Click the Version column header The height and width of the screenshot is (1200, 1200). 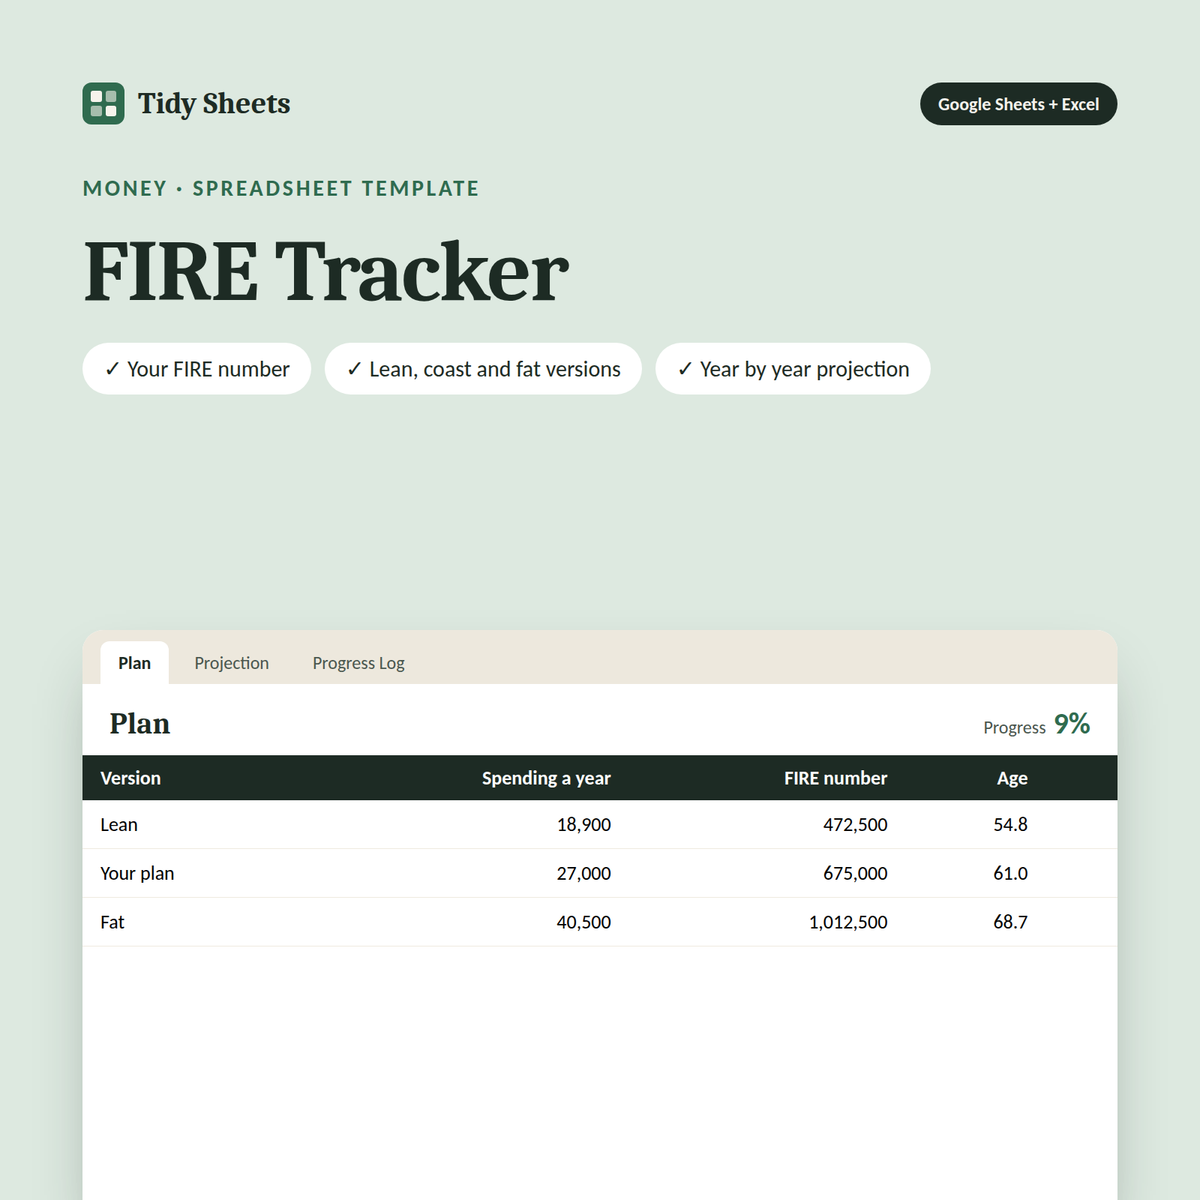(131, 778)
